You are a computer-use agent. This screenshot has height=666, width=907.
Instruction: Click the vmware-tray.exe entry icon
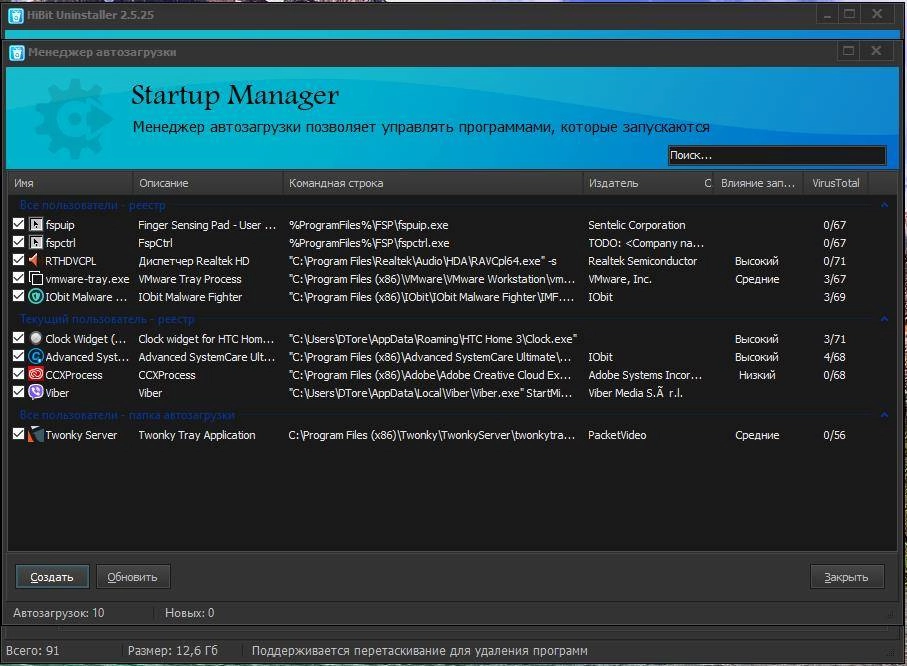tap(36, 278)
